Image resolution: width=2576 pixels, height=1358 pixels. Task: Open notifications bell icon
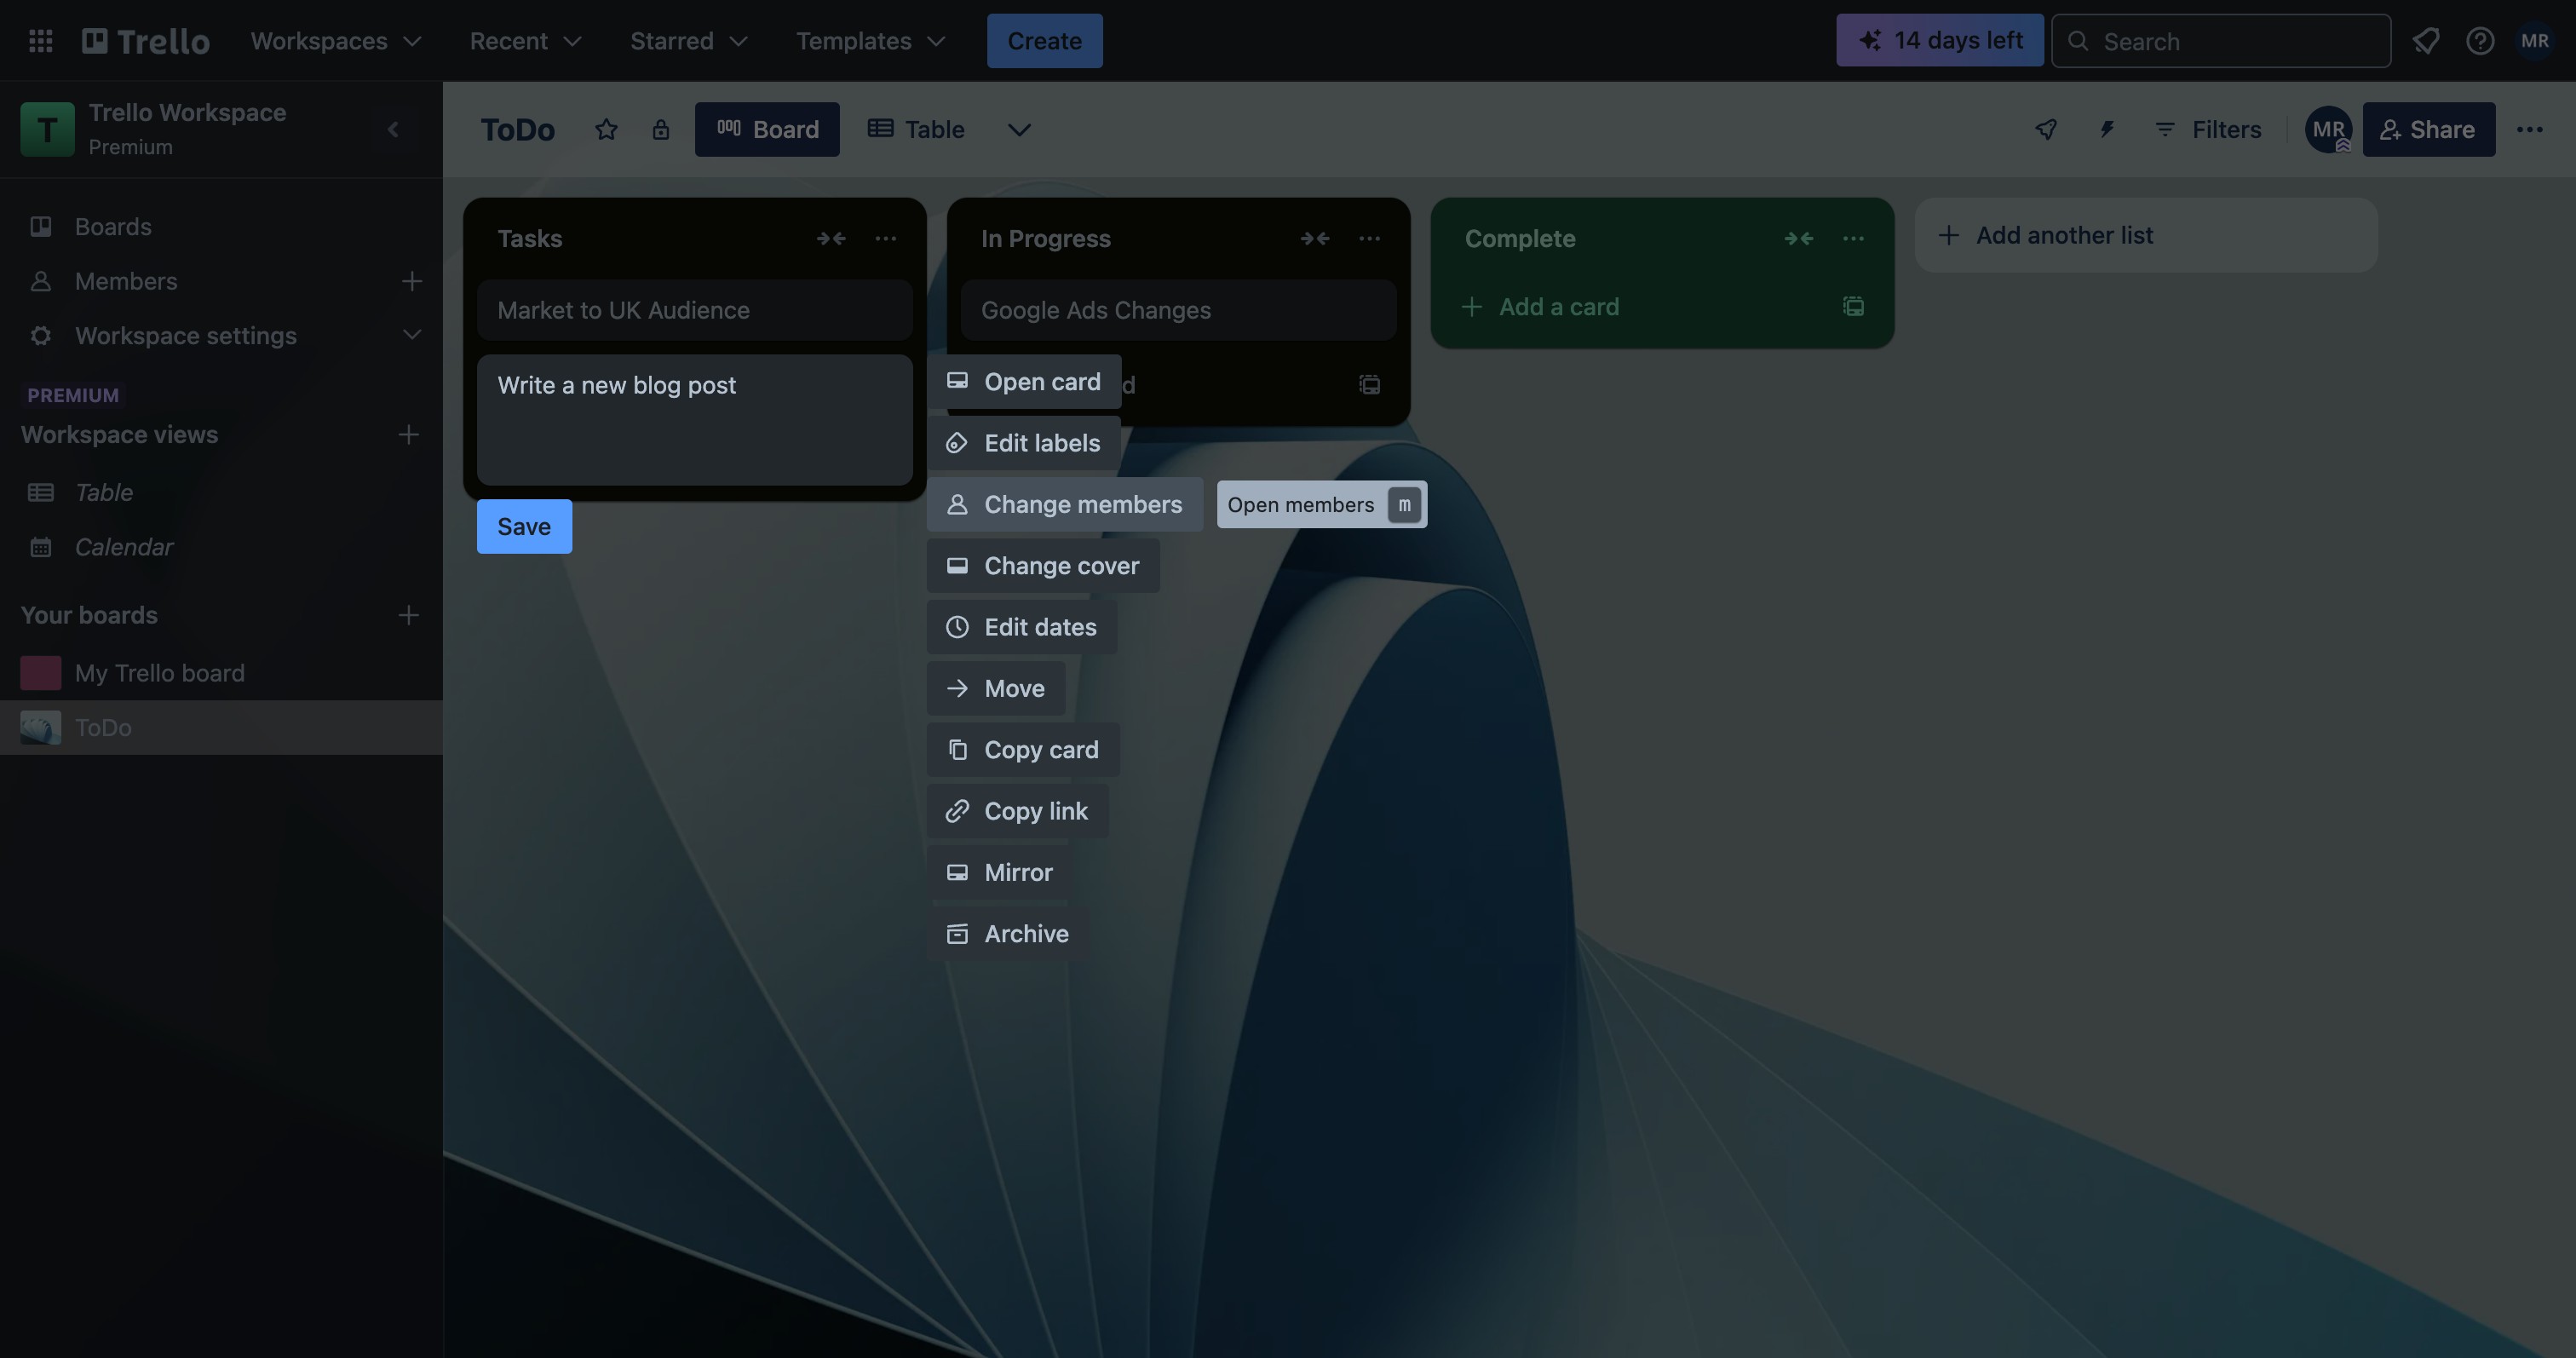click(2426, 41)
